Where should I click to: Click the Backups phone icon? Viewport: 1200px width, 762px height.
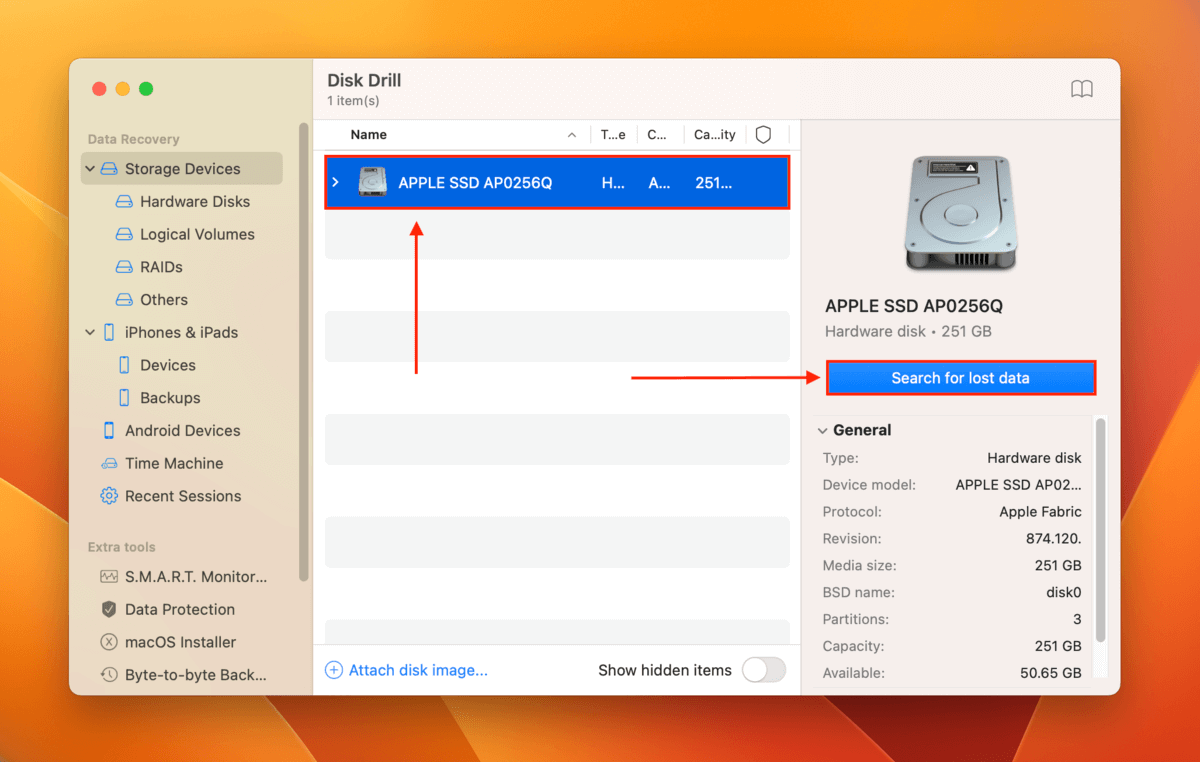(x=124, y=398)
